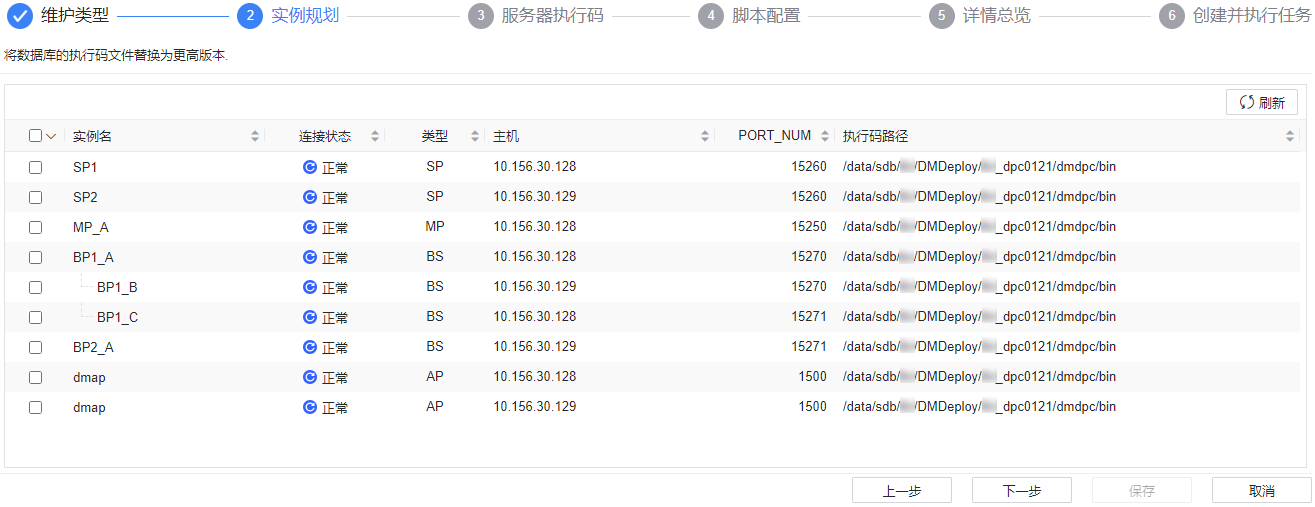
Task: Click step 4 circle for 脚本配置
Action: (x=711, y=16)
